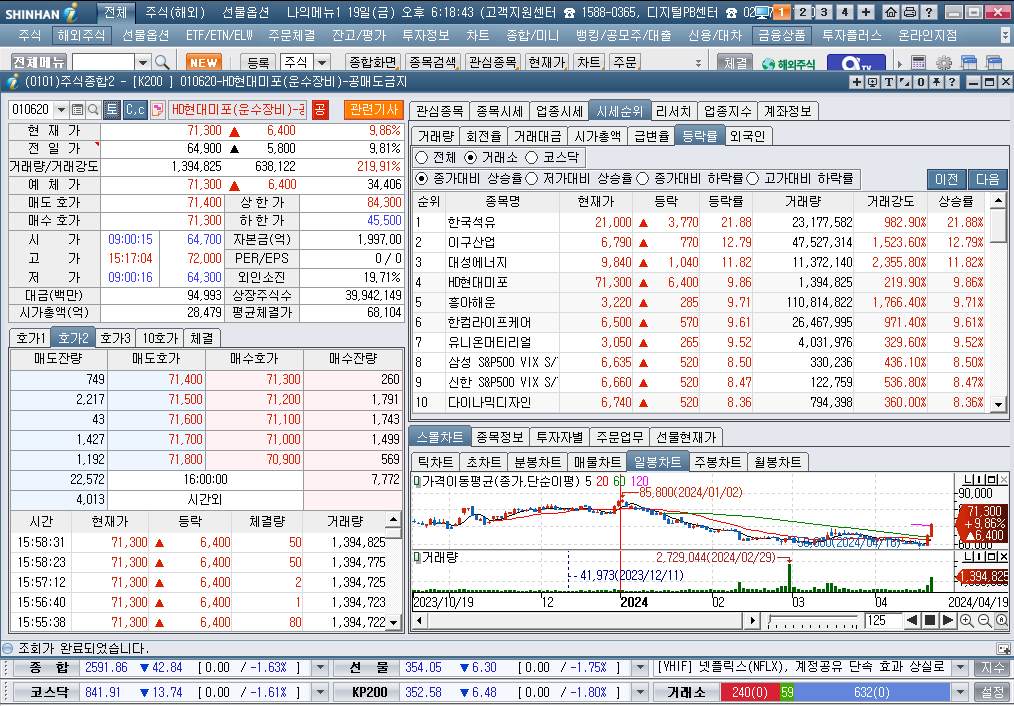Click the printer icon in the title bar
The height and width of the screenshot is (706, 1014).
tap(909, 12)
